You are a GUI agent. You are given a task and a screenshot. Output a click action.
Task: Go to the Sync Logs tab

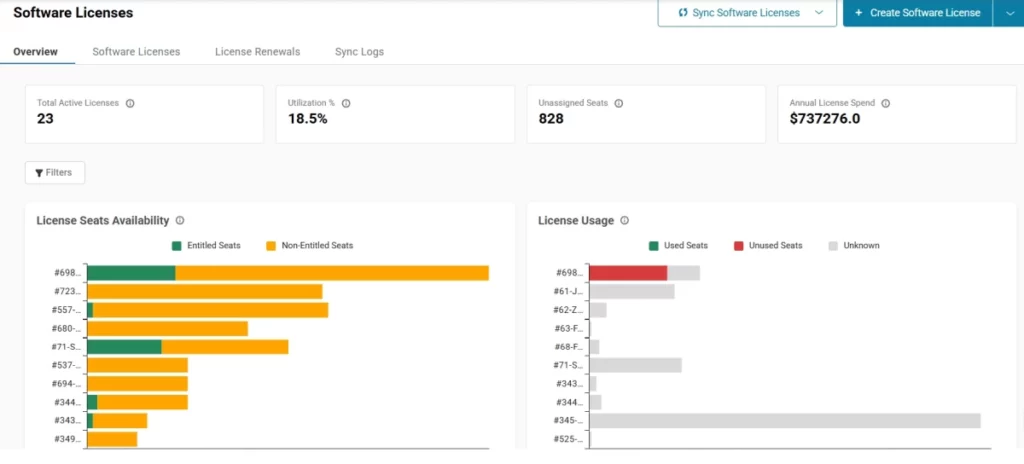pos(359,52)
